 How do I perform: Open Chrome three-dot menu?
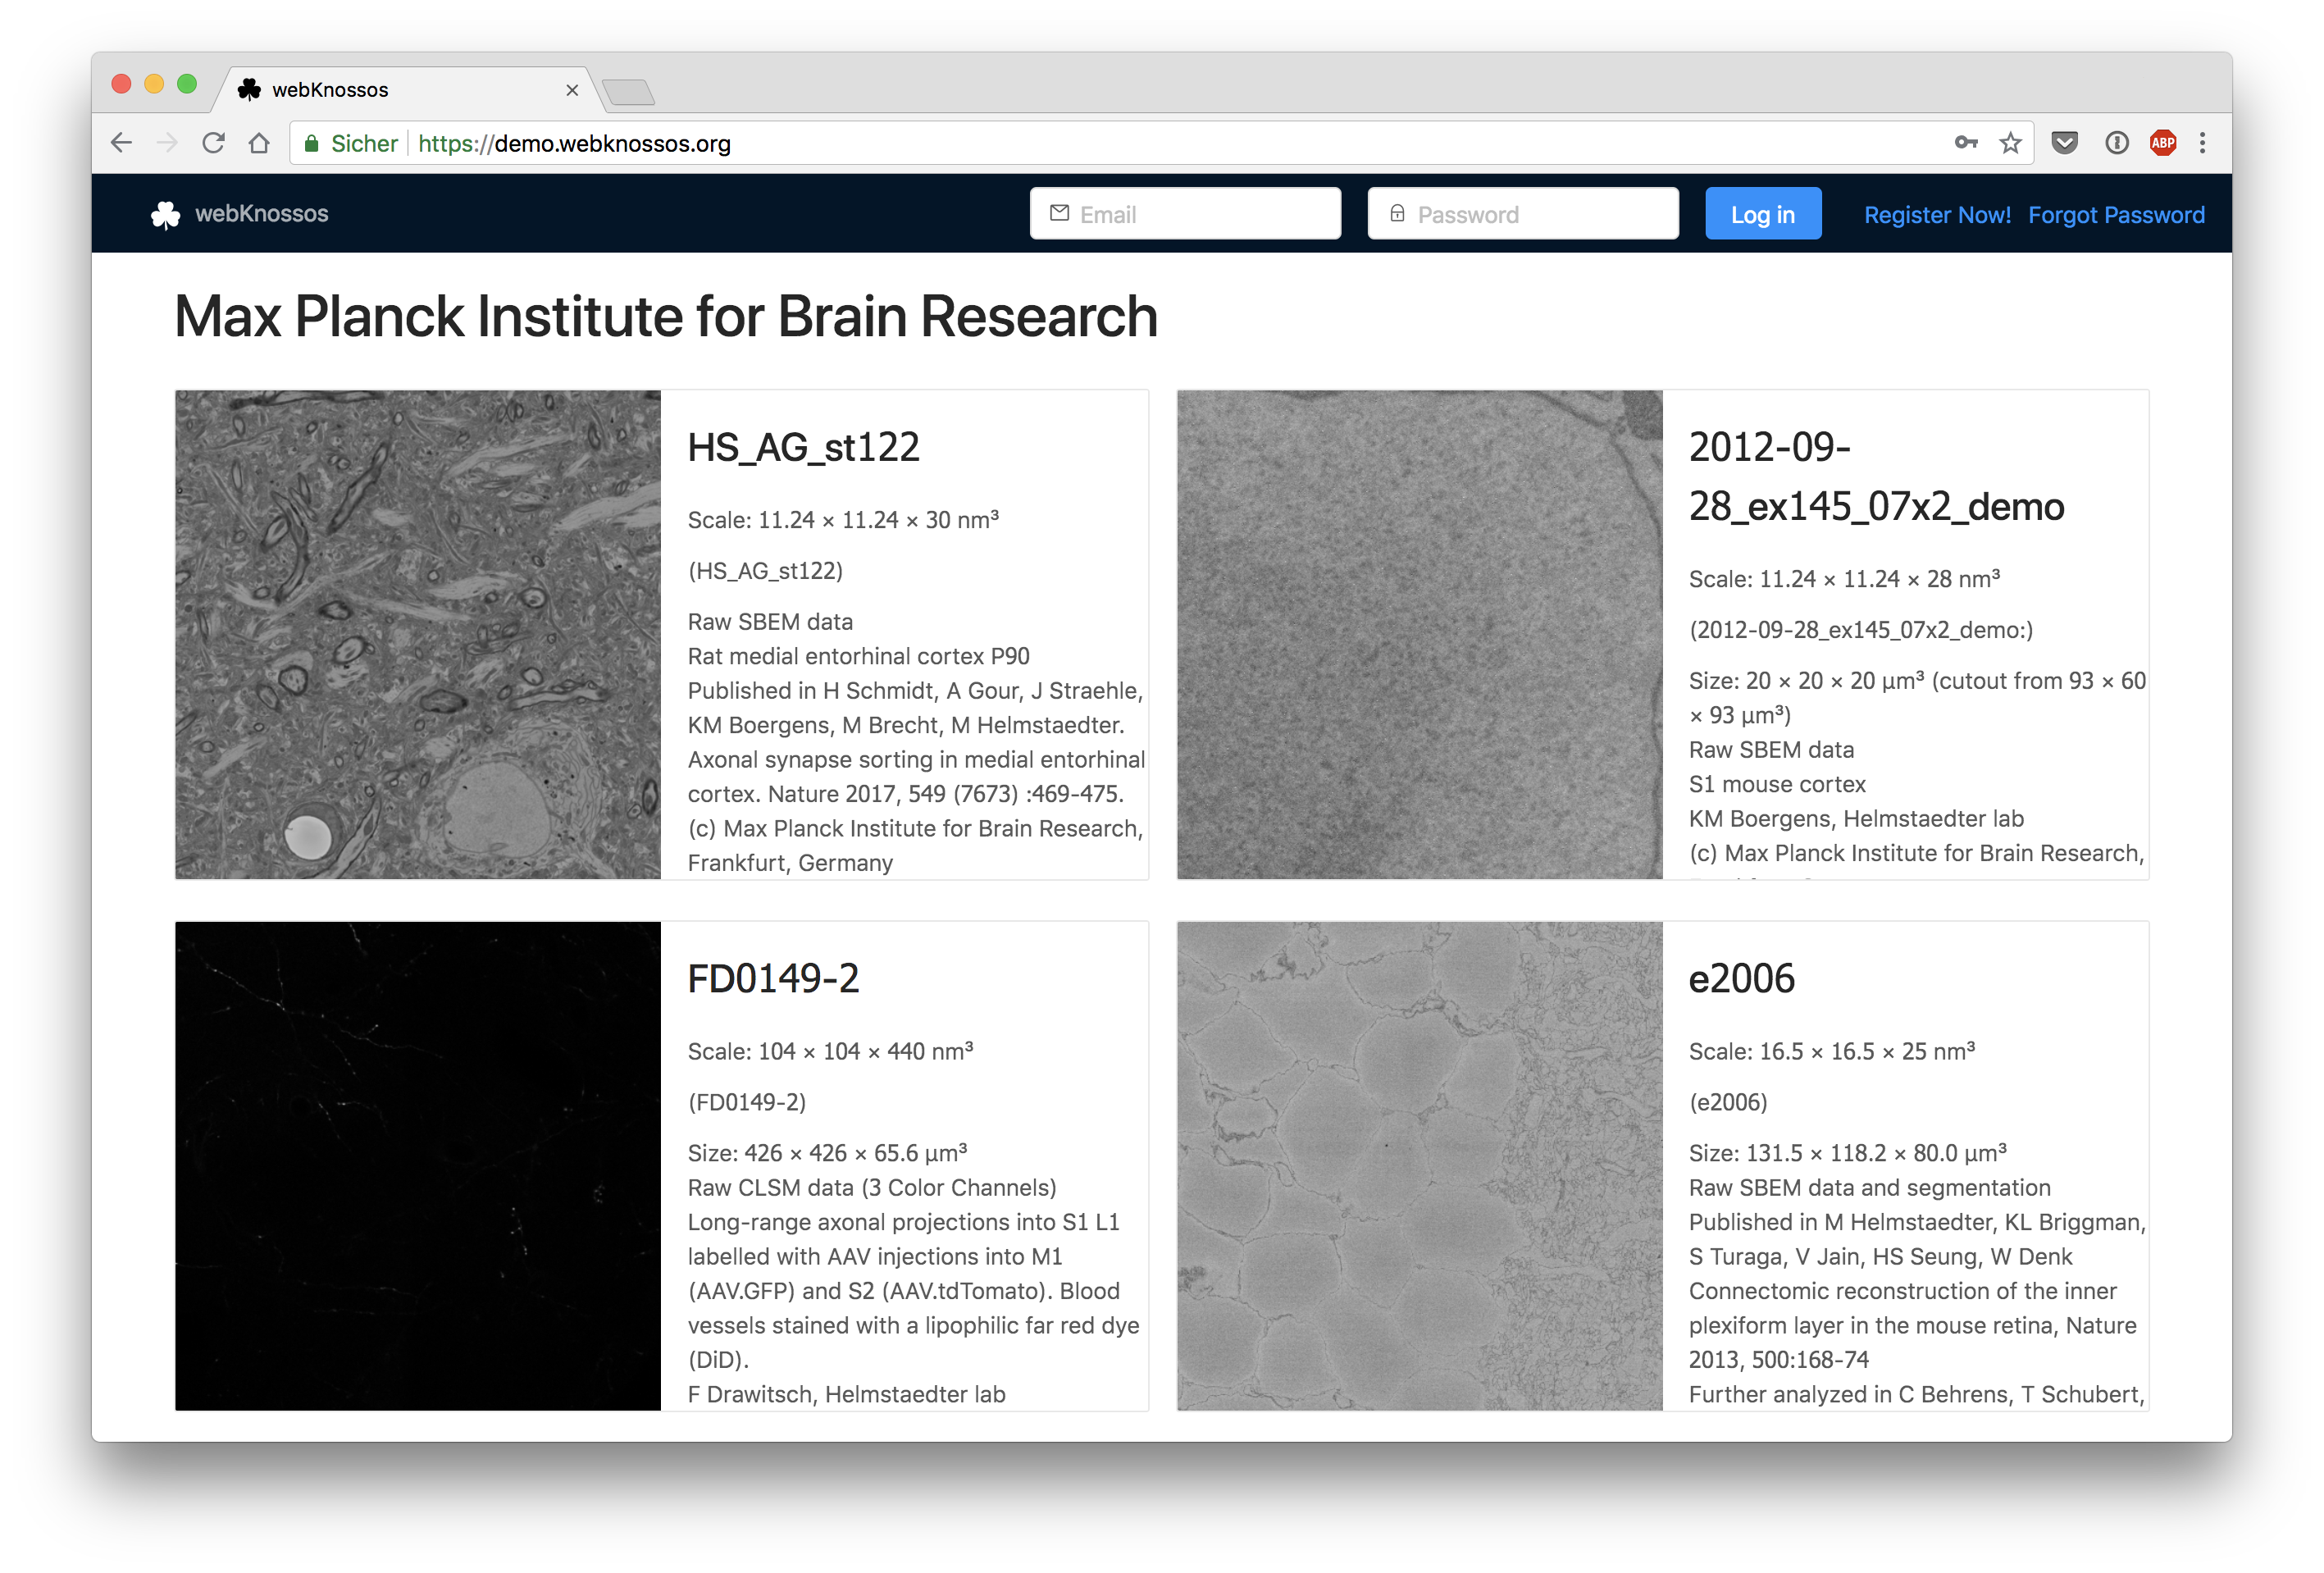click(2202, 143)
